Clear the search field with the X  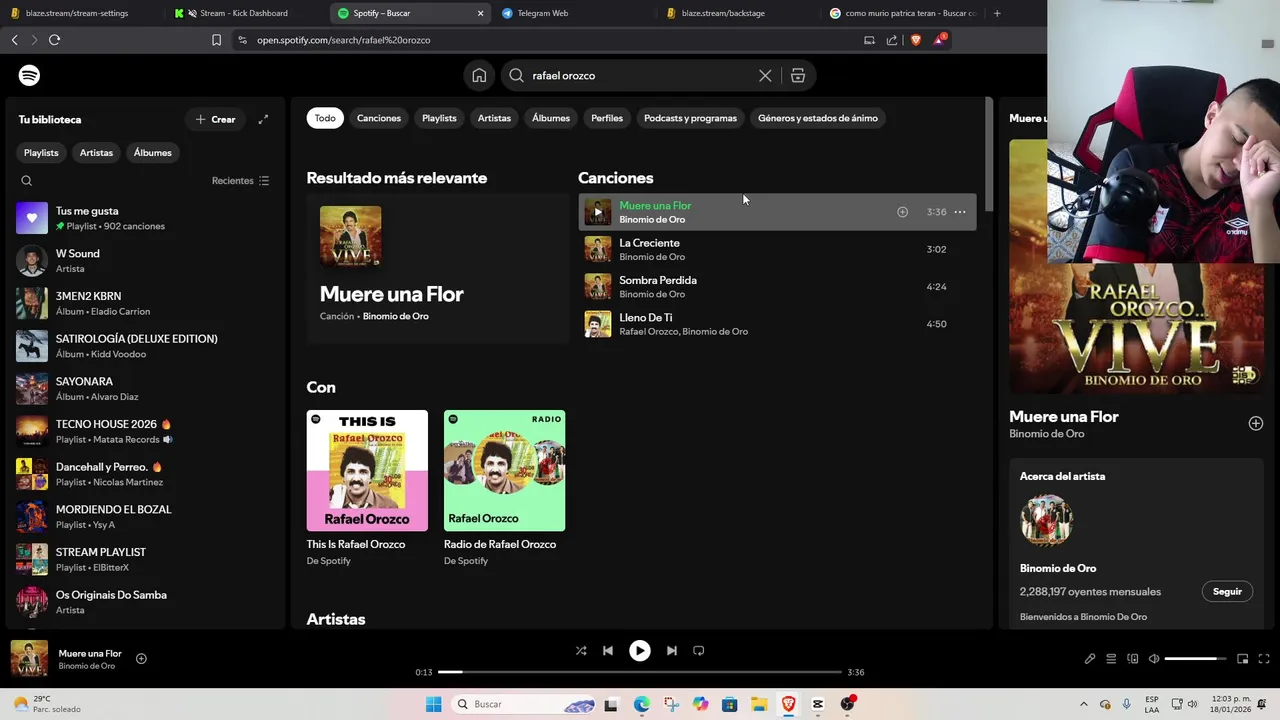[765, 76]
